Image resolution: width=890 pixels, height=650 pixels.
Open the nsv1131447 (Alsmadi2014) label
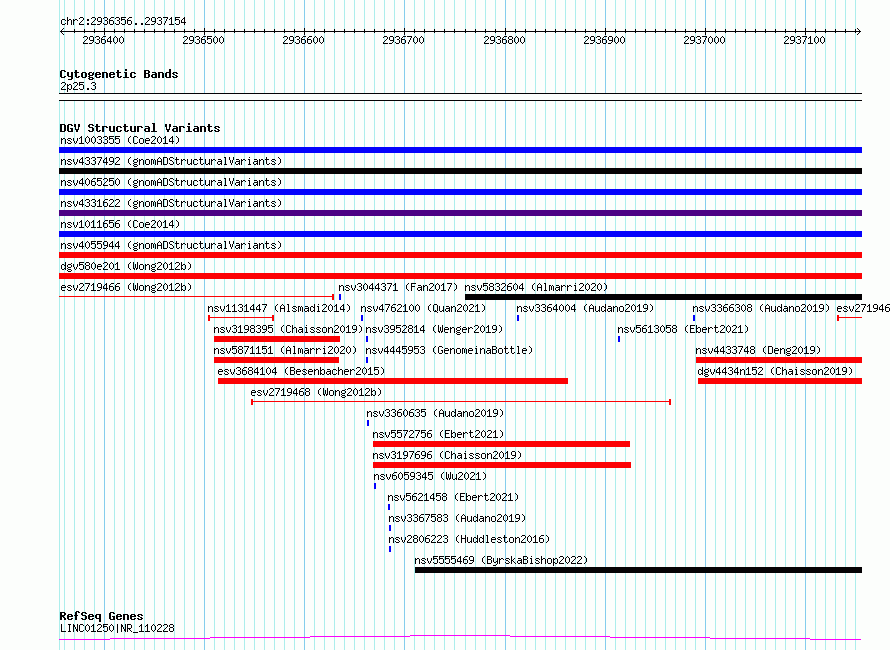click(x=279, y=308)
